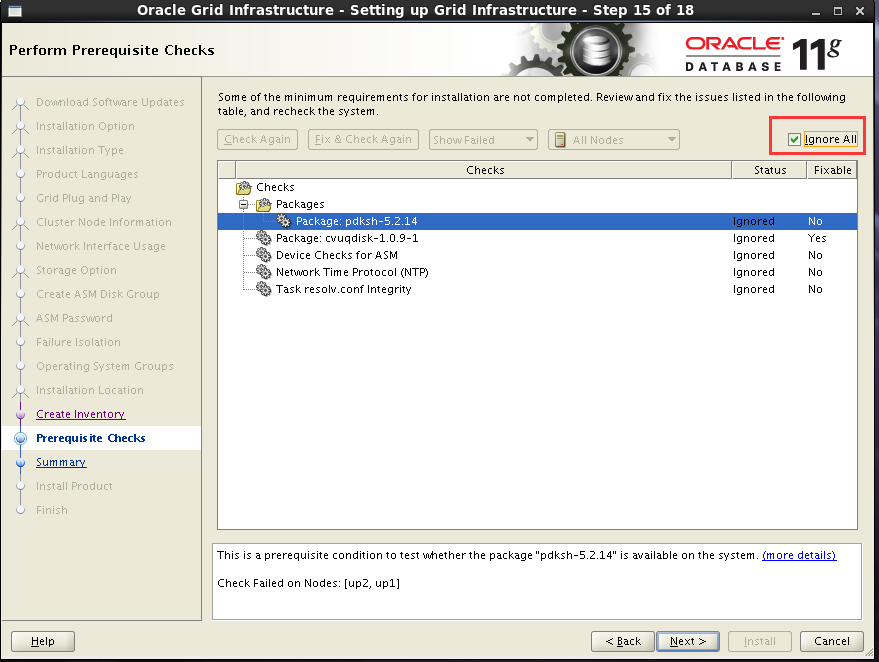Click the disabled Install button
Image resolution: width=879 pixels, height=662 pixels.
click(760, 641)
